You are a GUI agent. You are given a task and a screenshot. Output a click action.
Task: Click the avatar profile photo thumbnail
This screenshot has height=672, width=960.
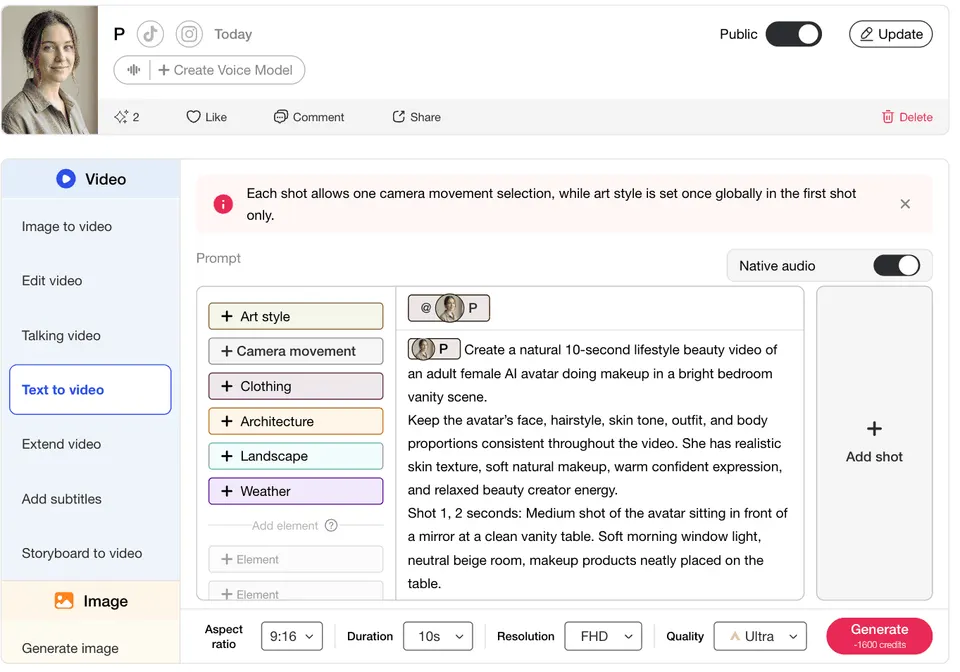[x=50, y=70]
